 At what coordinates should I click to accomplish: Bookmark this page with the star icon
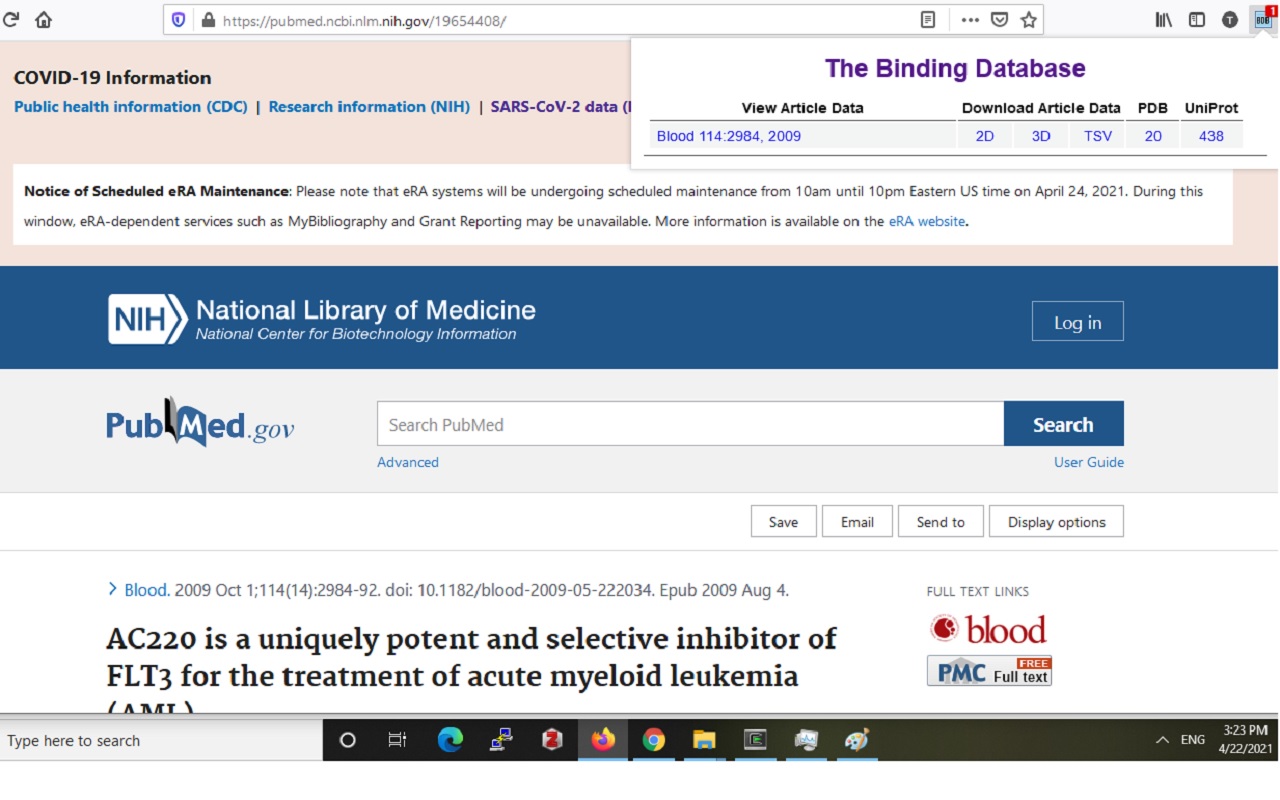coord(1028,19)
